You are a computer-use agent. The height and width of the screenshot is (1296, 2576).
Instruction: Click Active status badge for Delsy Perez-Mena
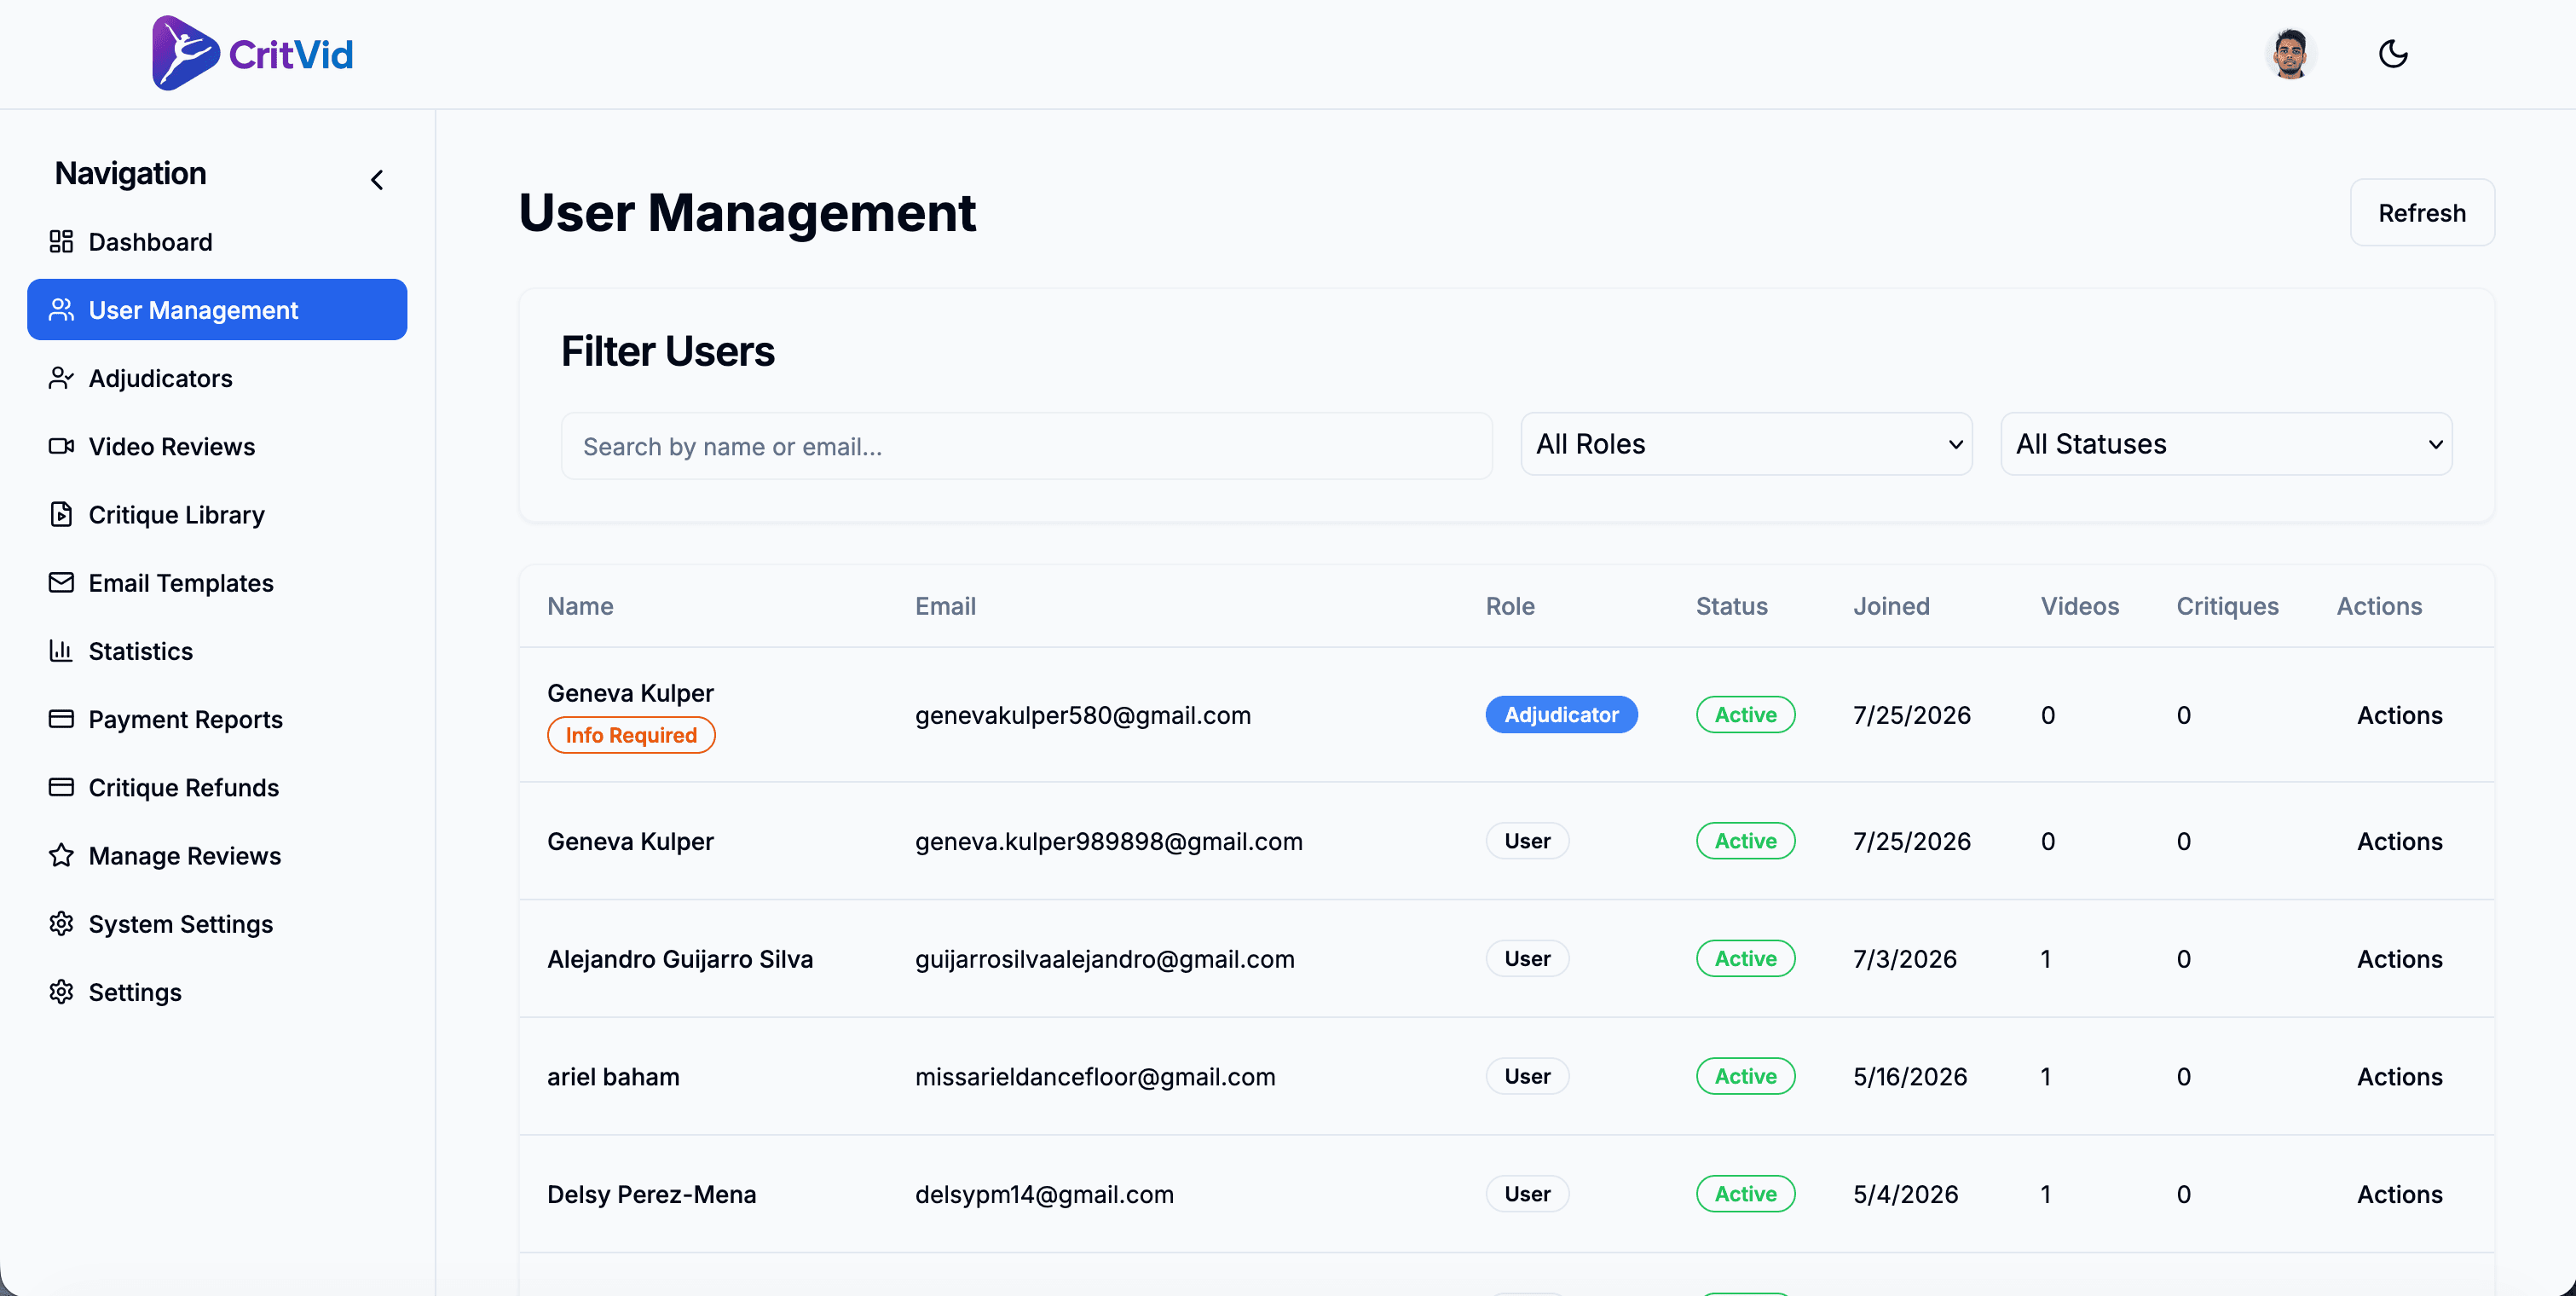coord(1745,1194)
